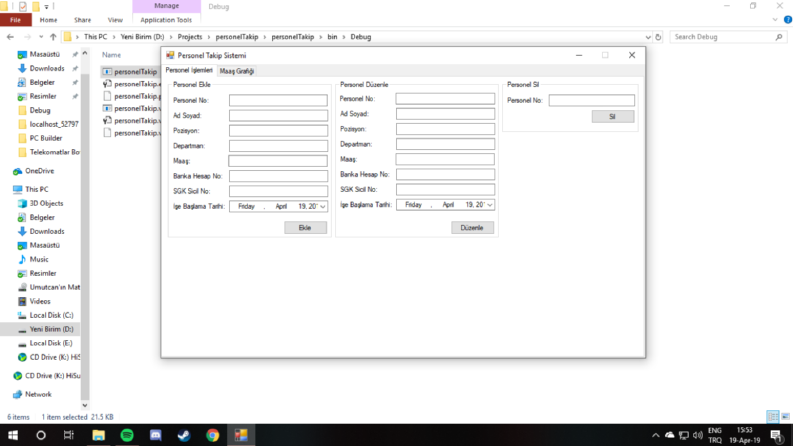Focus Banka Hesap No field in Personel Ekle
The height and width of the screenshot is (446, 793).
[x=278, y=176]
